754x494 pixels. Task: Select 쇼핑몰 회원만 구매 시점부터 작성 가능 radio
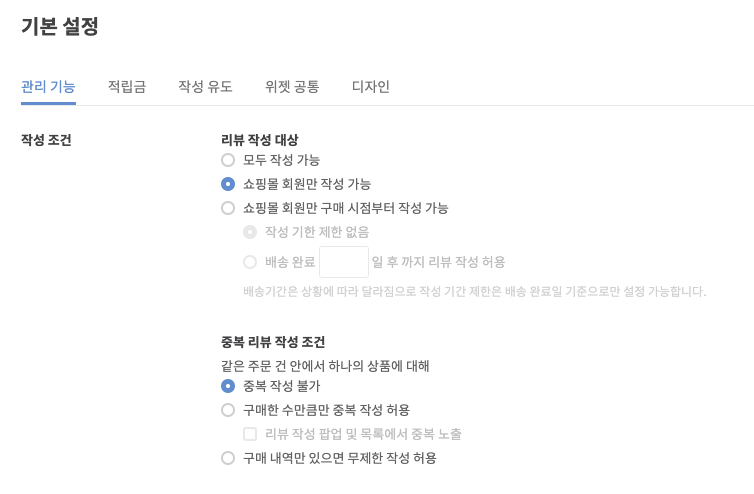pos(228,208)
